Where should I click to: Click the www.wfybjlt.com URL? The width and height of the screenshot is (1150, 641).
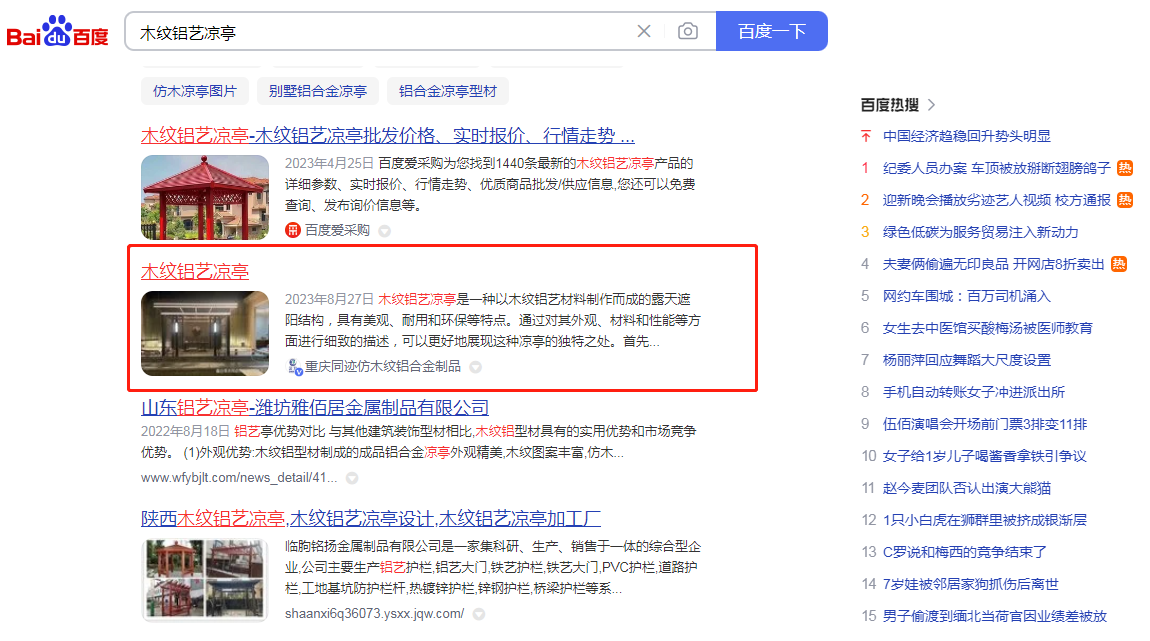[x=239, y=477]
